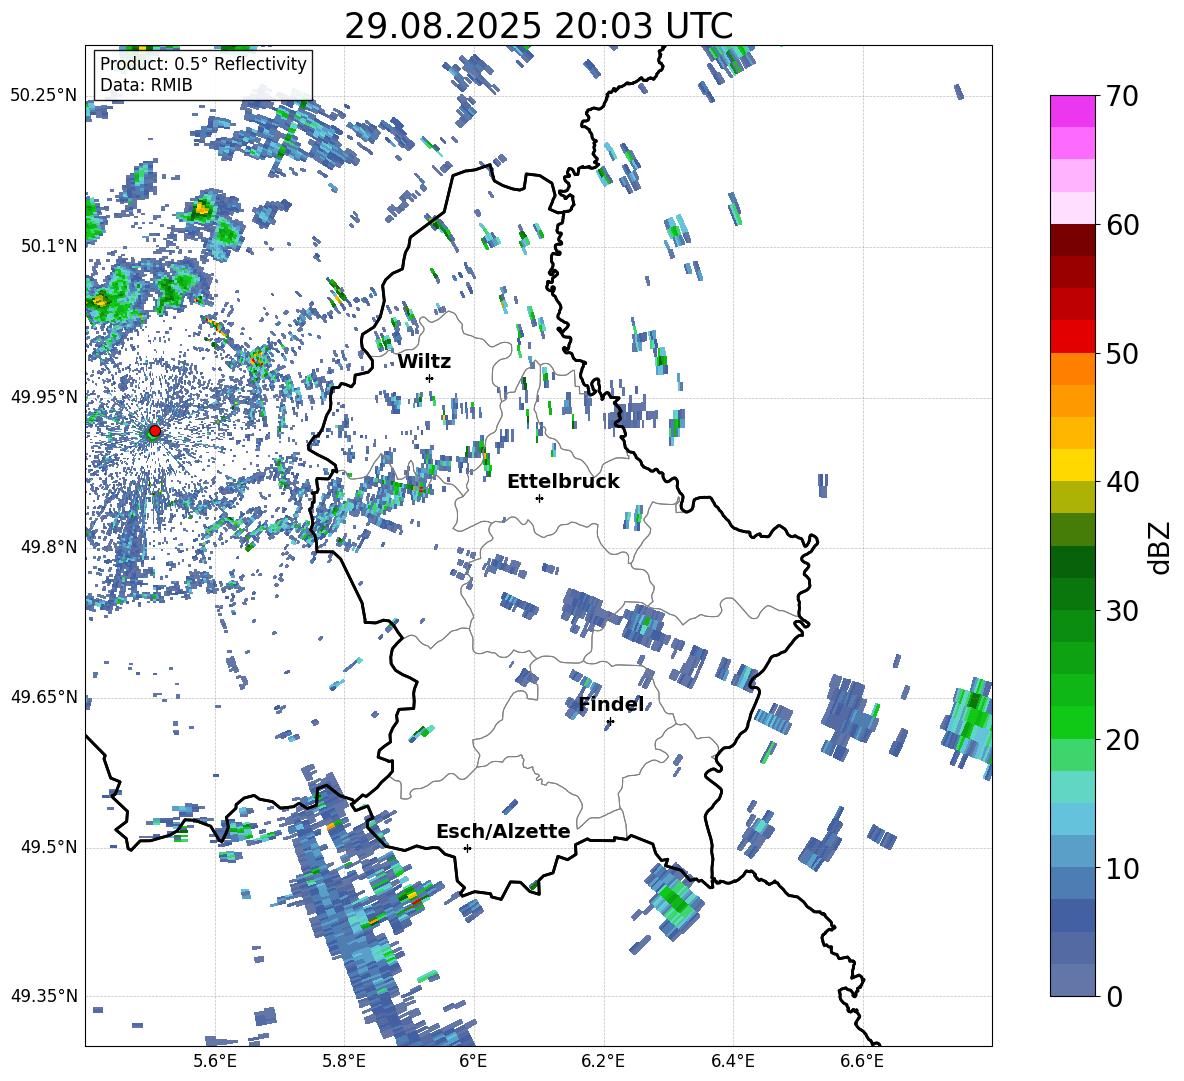Viewport: 1184px width, 1081px height.
Task: Click the 30 tick on the colorbar
Action: (x=1122, y=611)
